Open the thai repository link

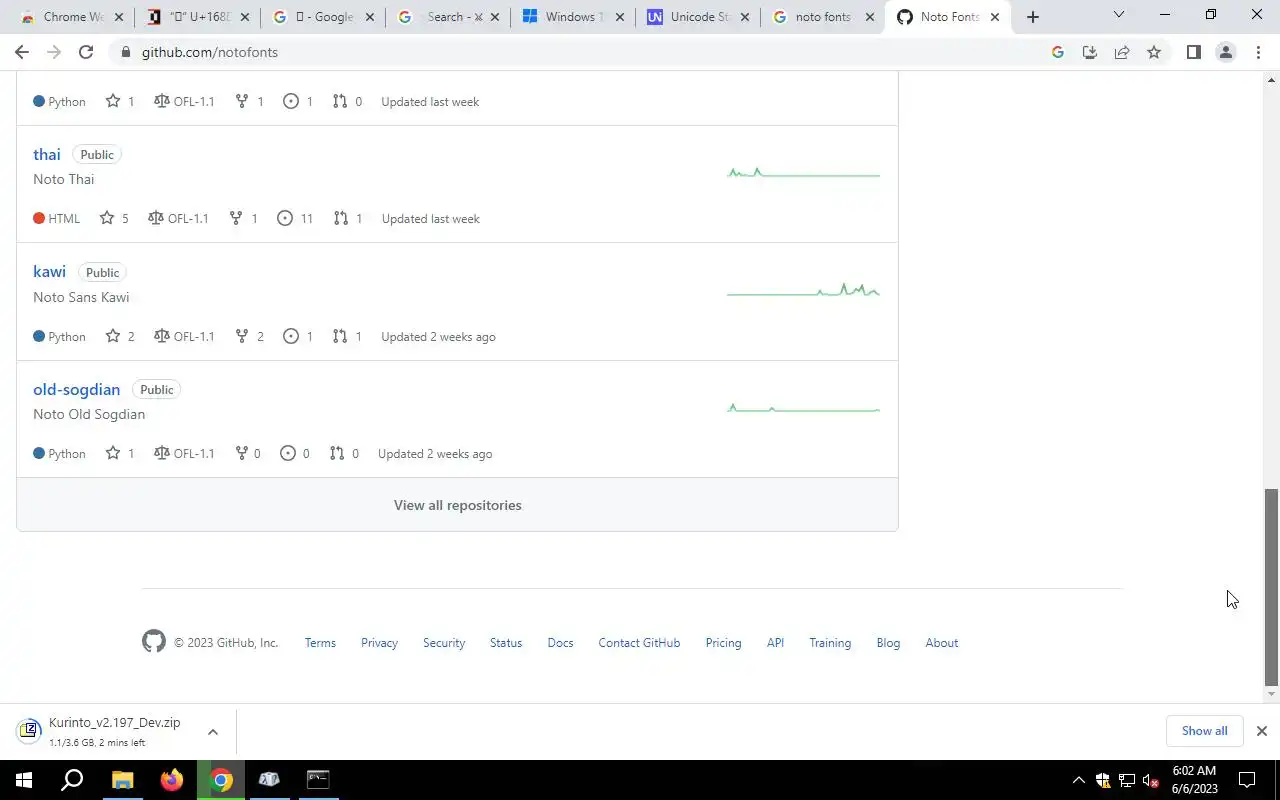click(x=47, y=155)
